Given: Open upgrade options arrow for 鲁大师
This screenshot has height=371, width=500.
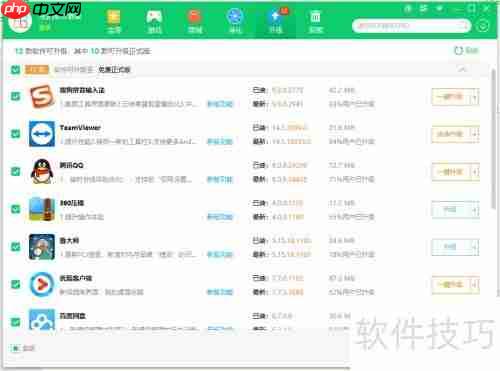Looking at the screenshot, I should pyautogui.click(x=475, y=247).
